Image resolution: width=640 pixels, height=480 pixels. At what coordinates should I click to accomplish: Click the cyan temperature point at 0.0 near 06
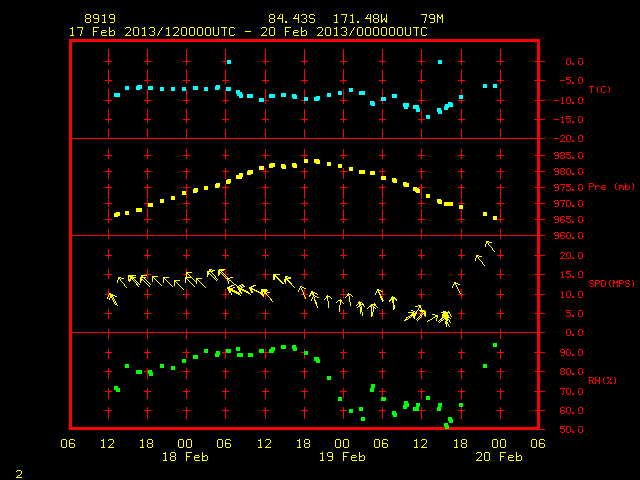pyautogui.click(x=229, y=62)
